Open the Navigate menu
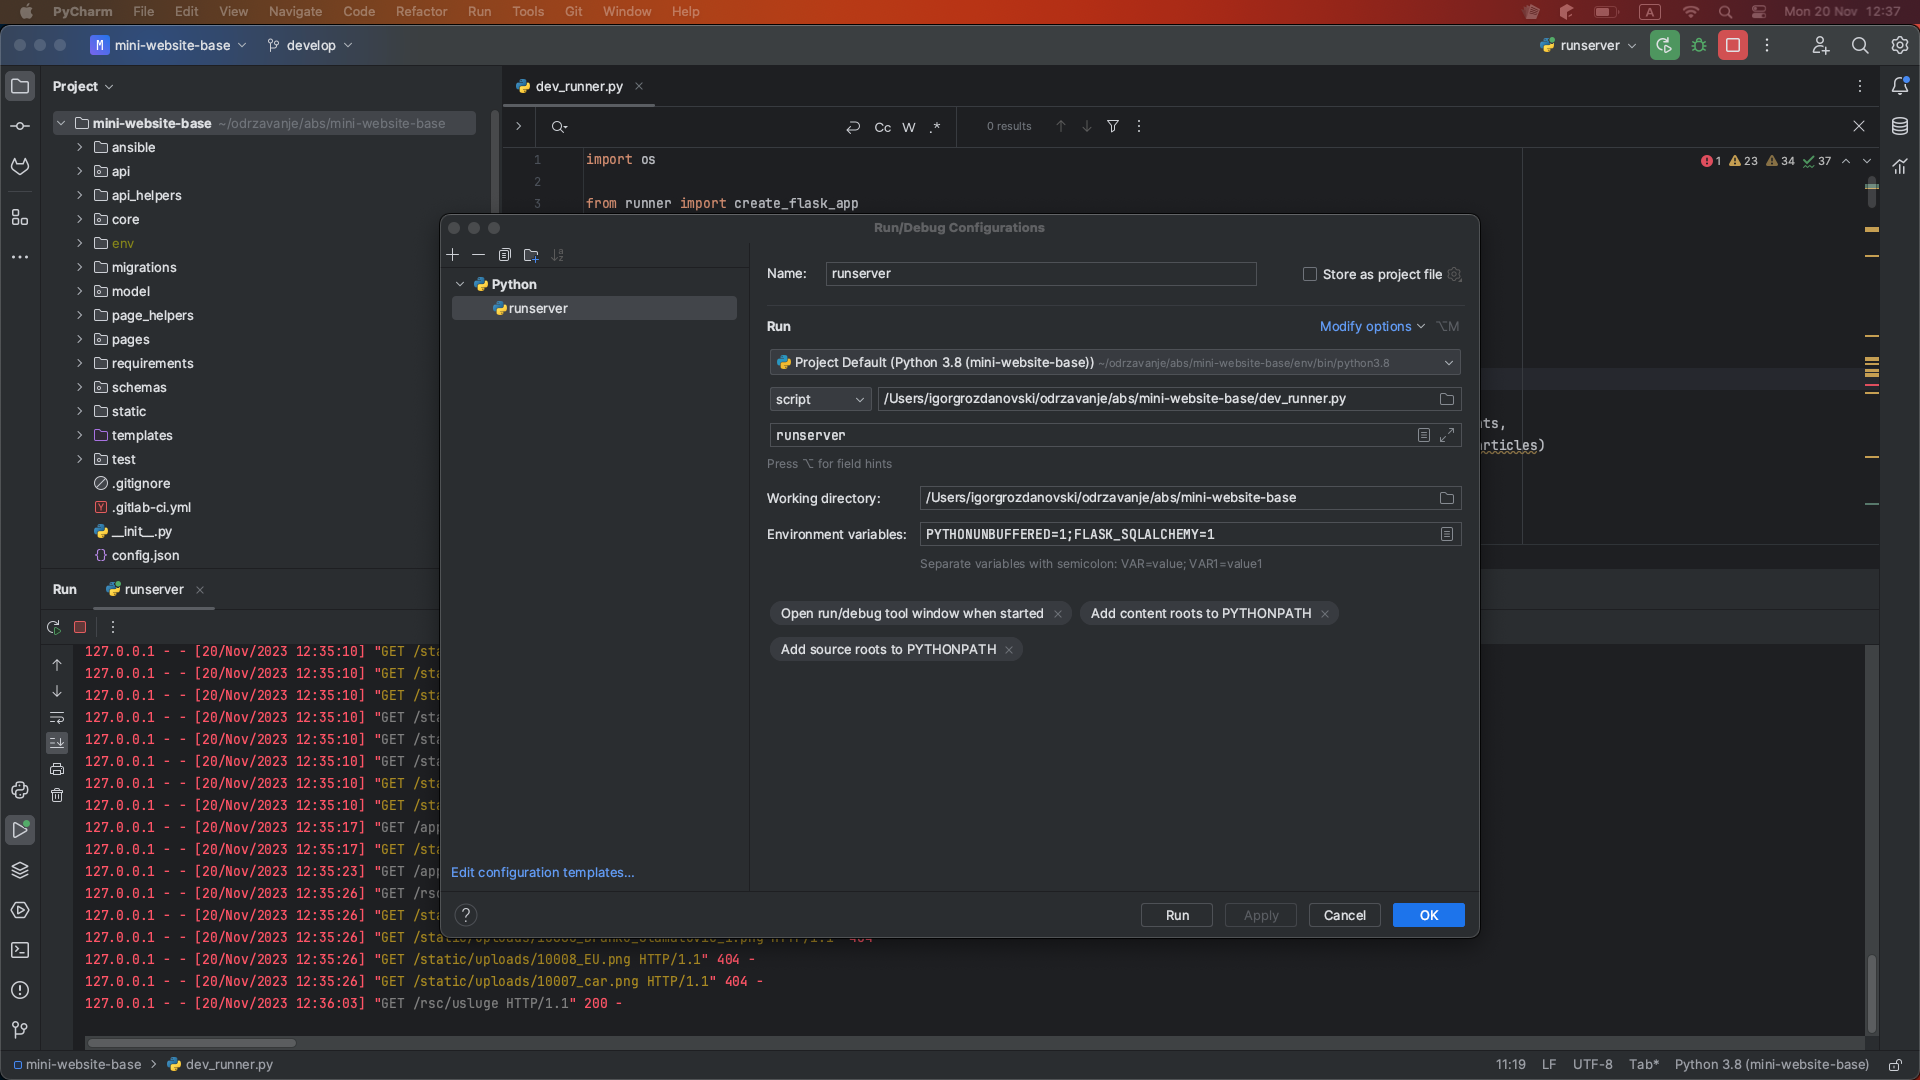This screenshot has height=1080, width=1920. click(295, 11)
